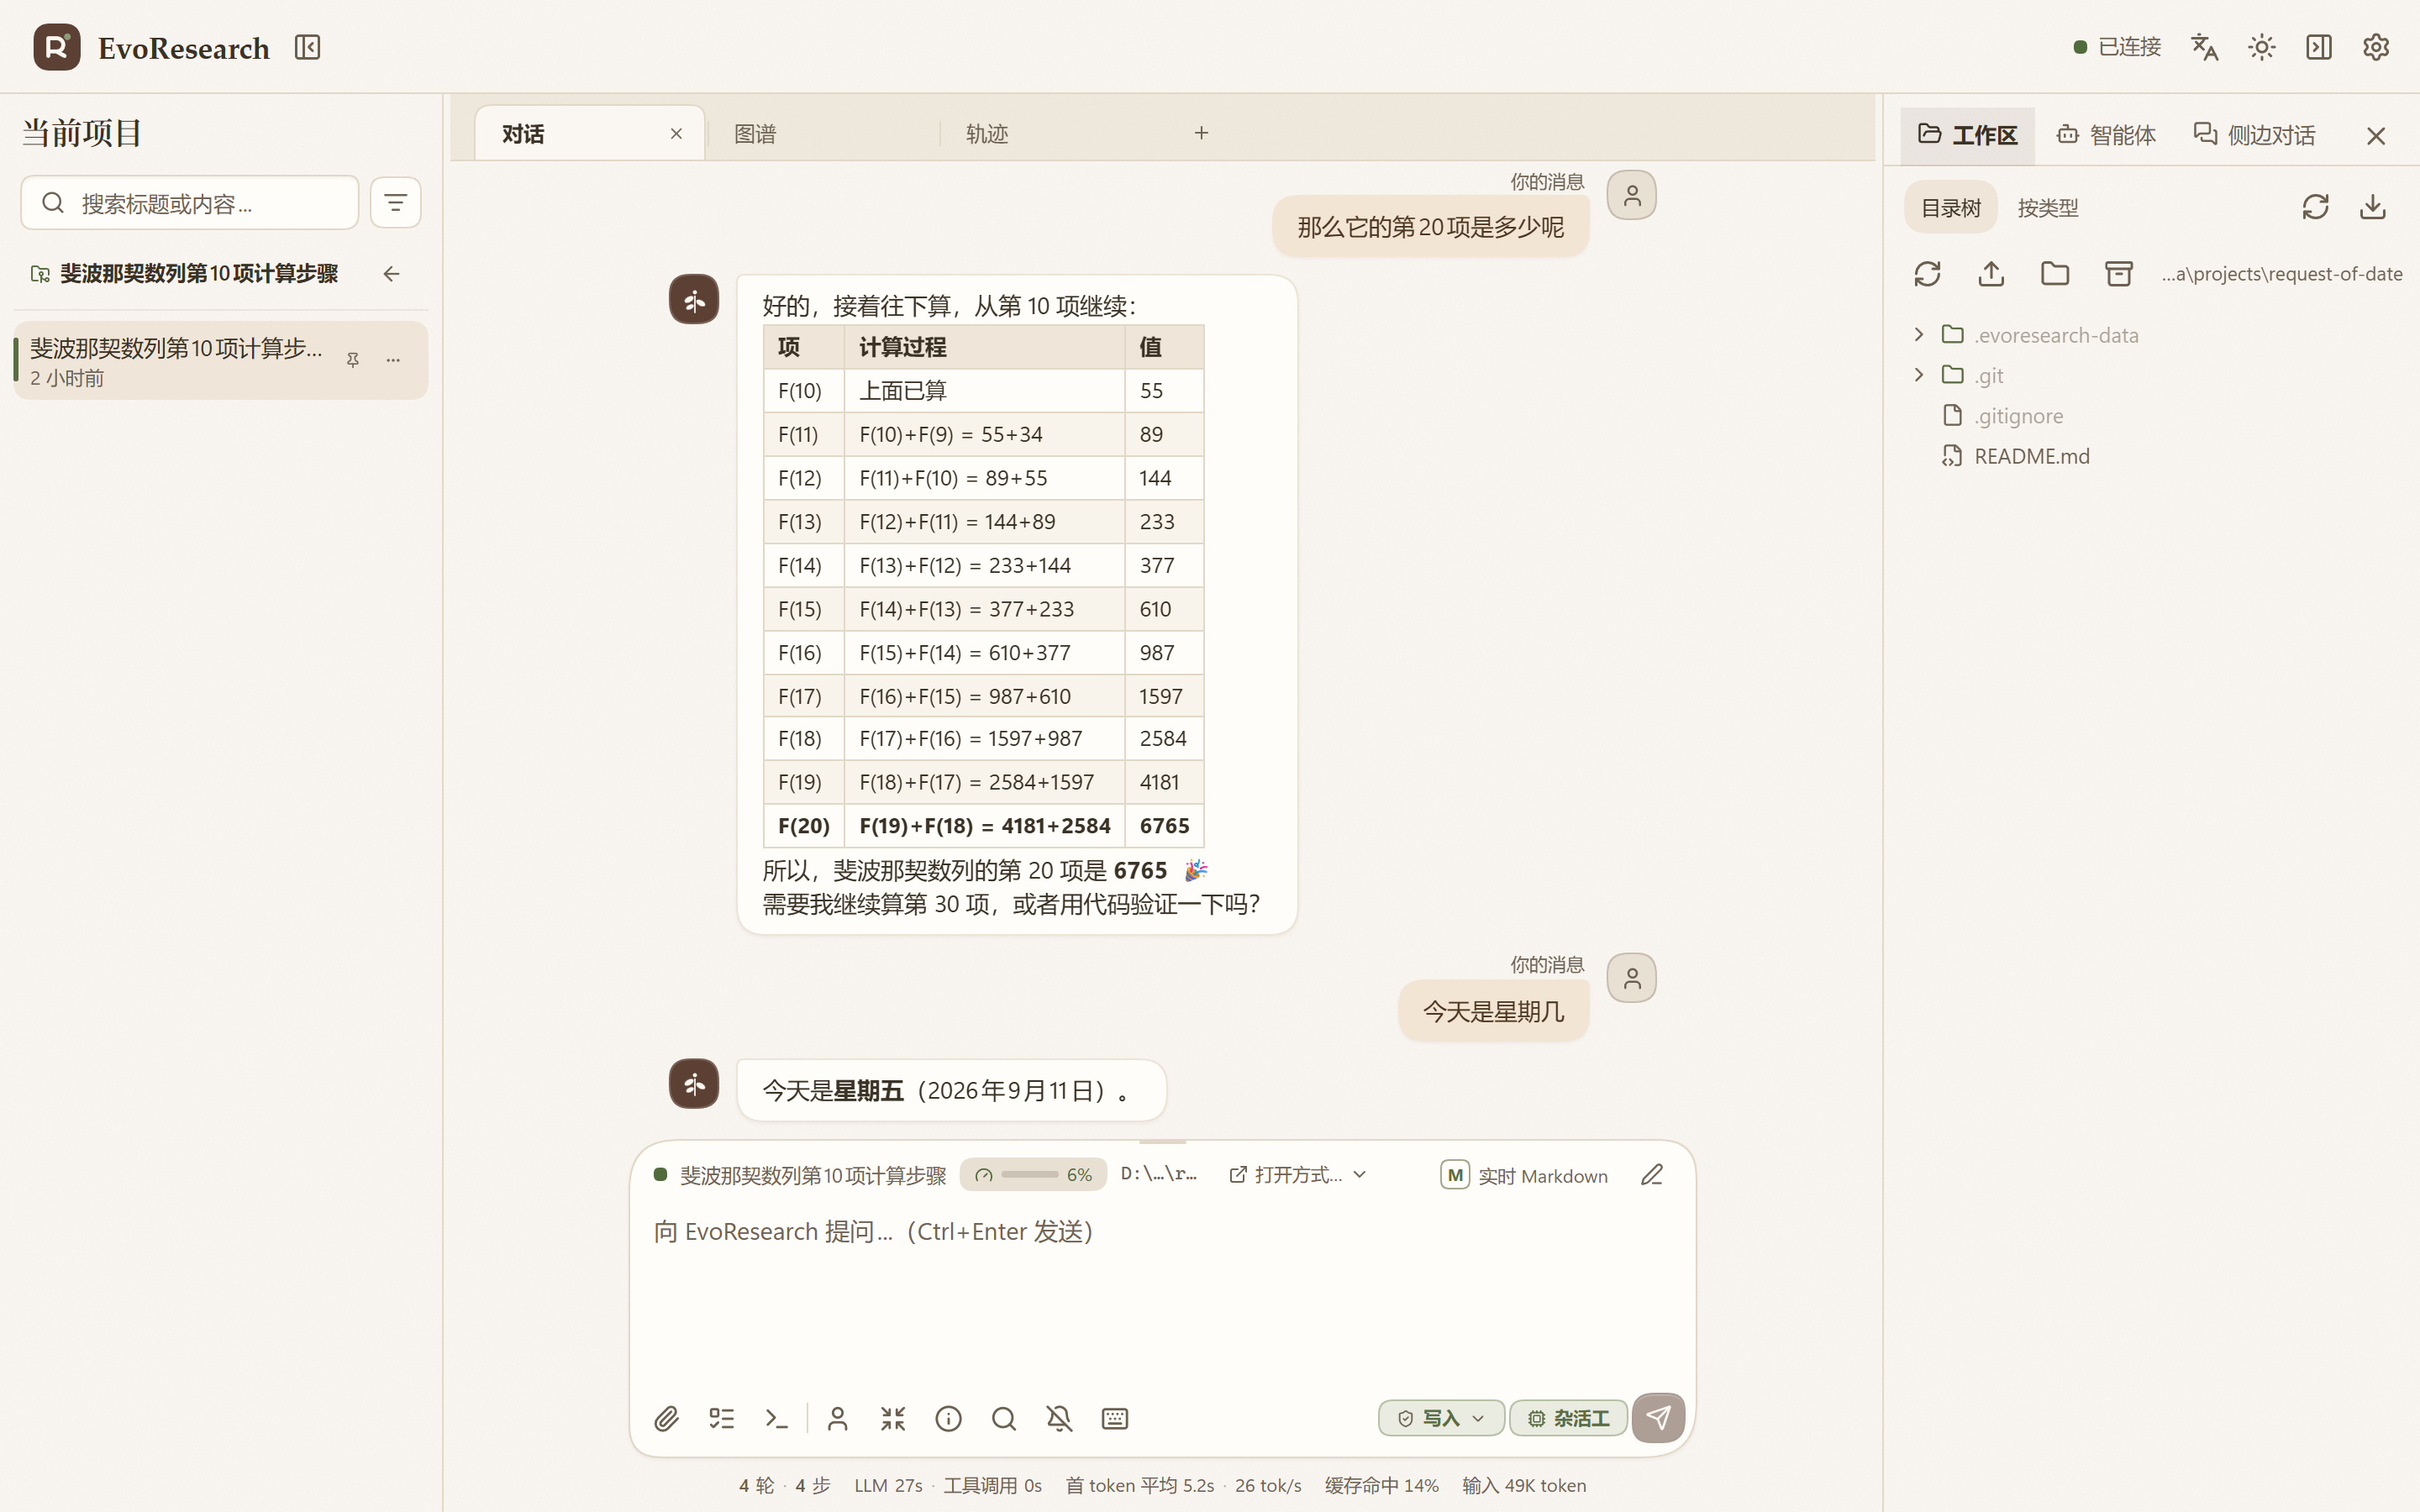The width and height of the screenshot is (2420, 1512).
Task: Click the conversation title in input header
Action: point(813,1175)
